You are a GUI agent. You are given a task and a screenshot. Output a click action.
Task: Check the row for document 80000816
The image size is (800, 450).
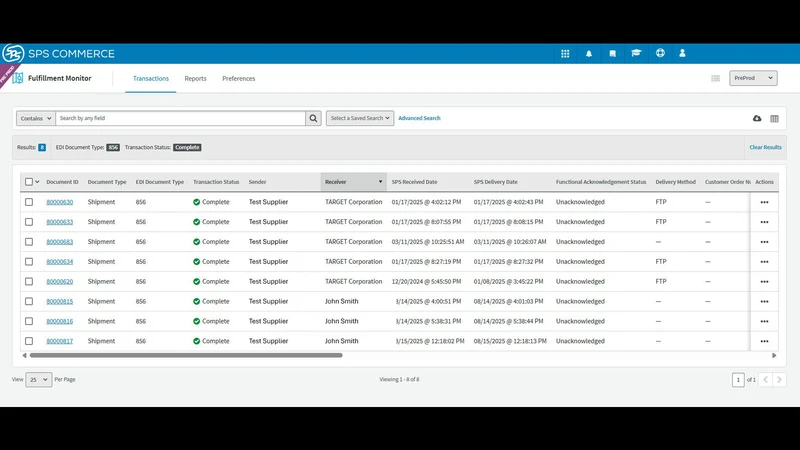[29, 321]
